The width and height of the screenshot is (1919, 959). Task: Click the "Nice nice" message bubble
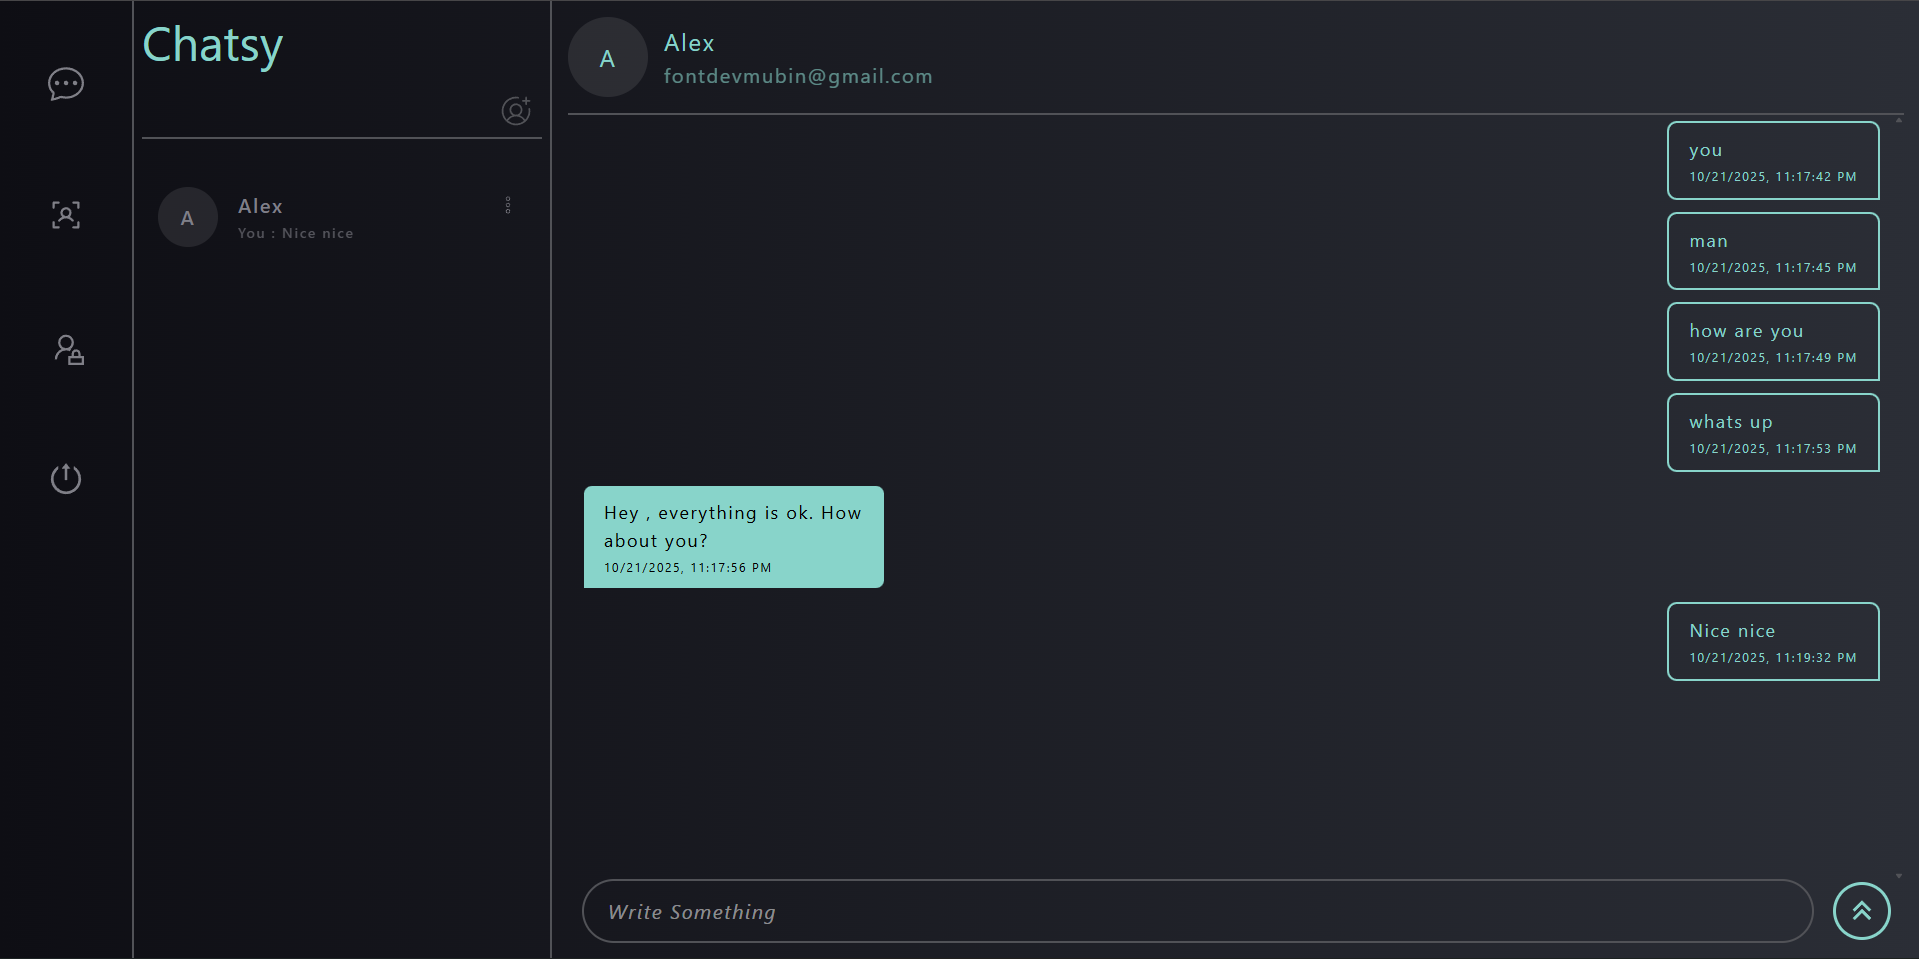1772,641
